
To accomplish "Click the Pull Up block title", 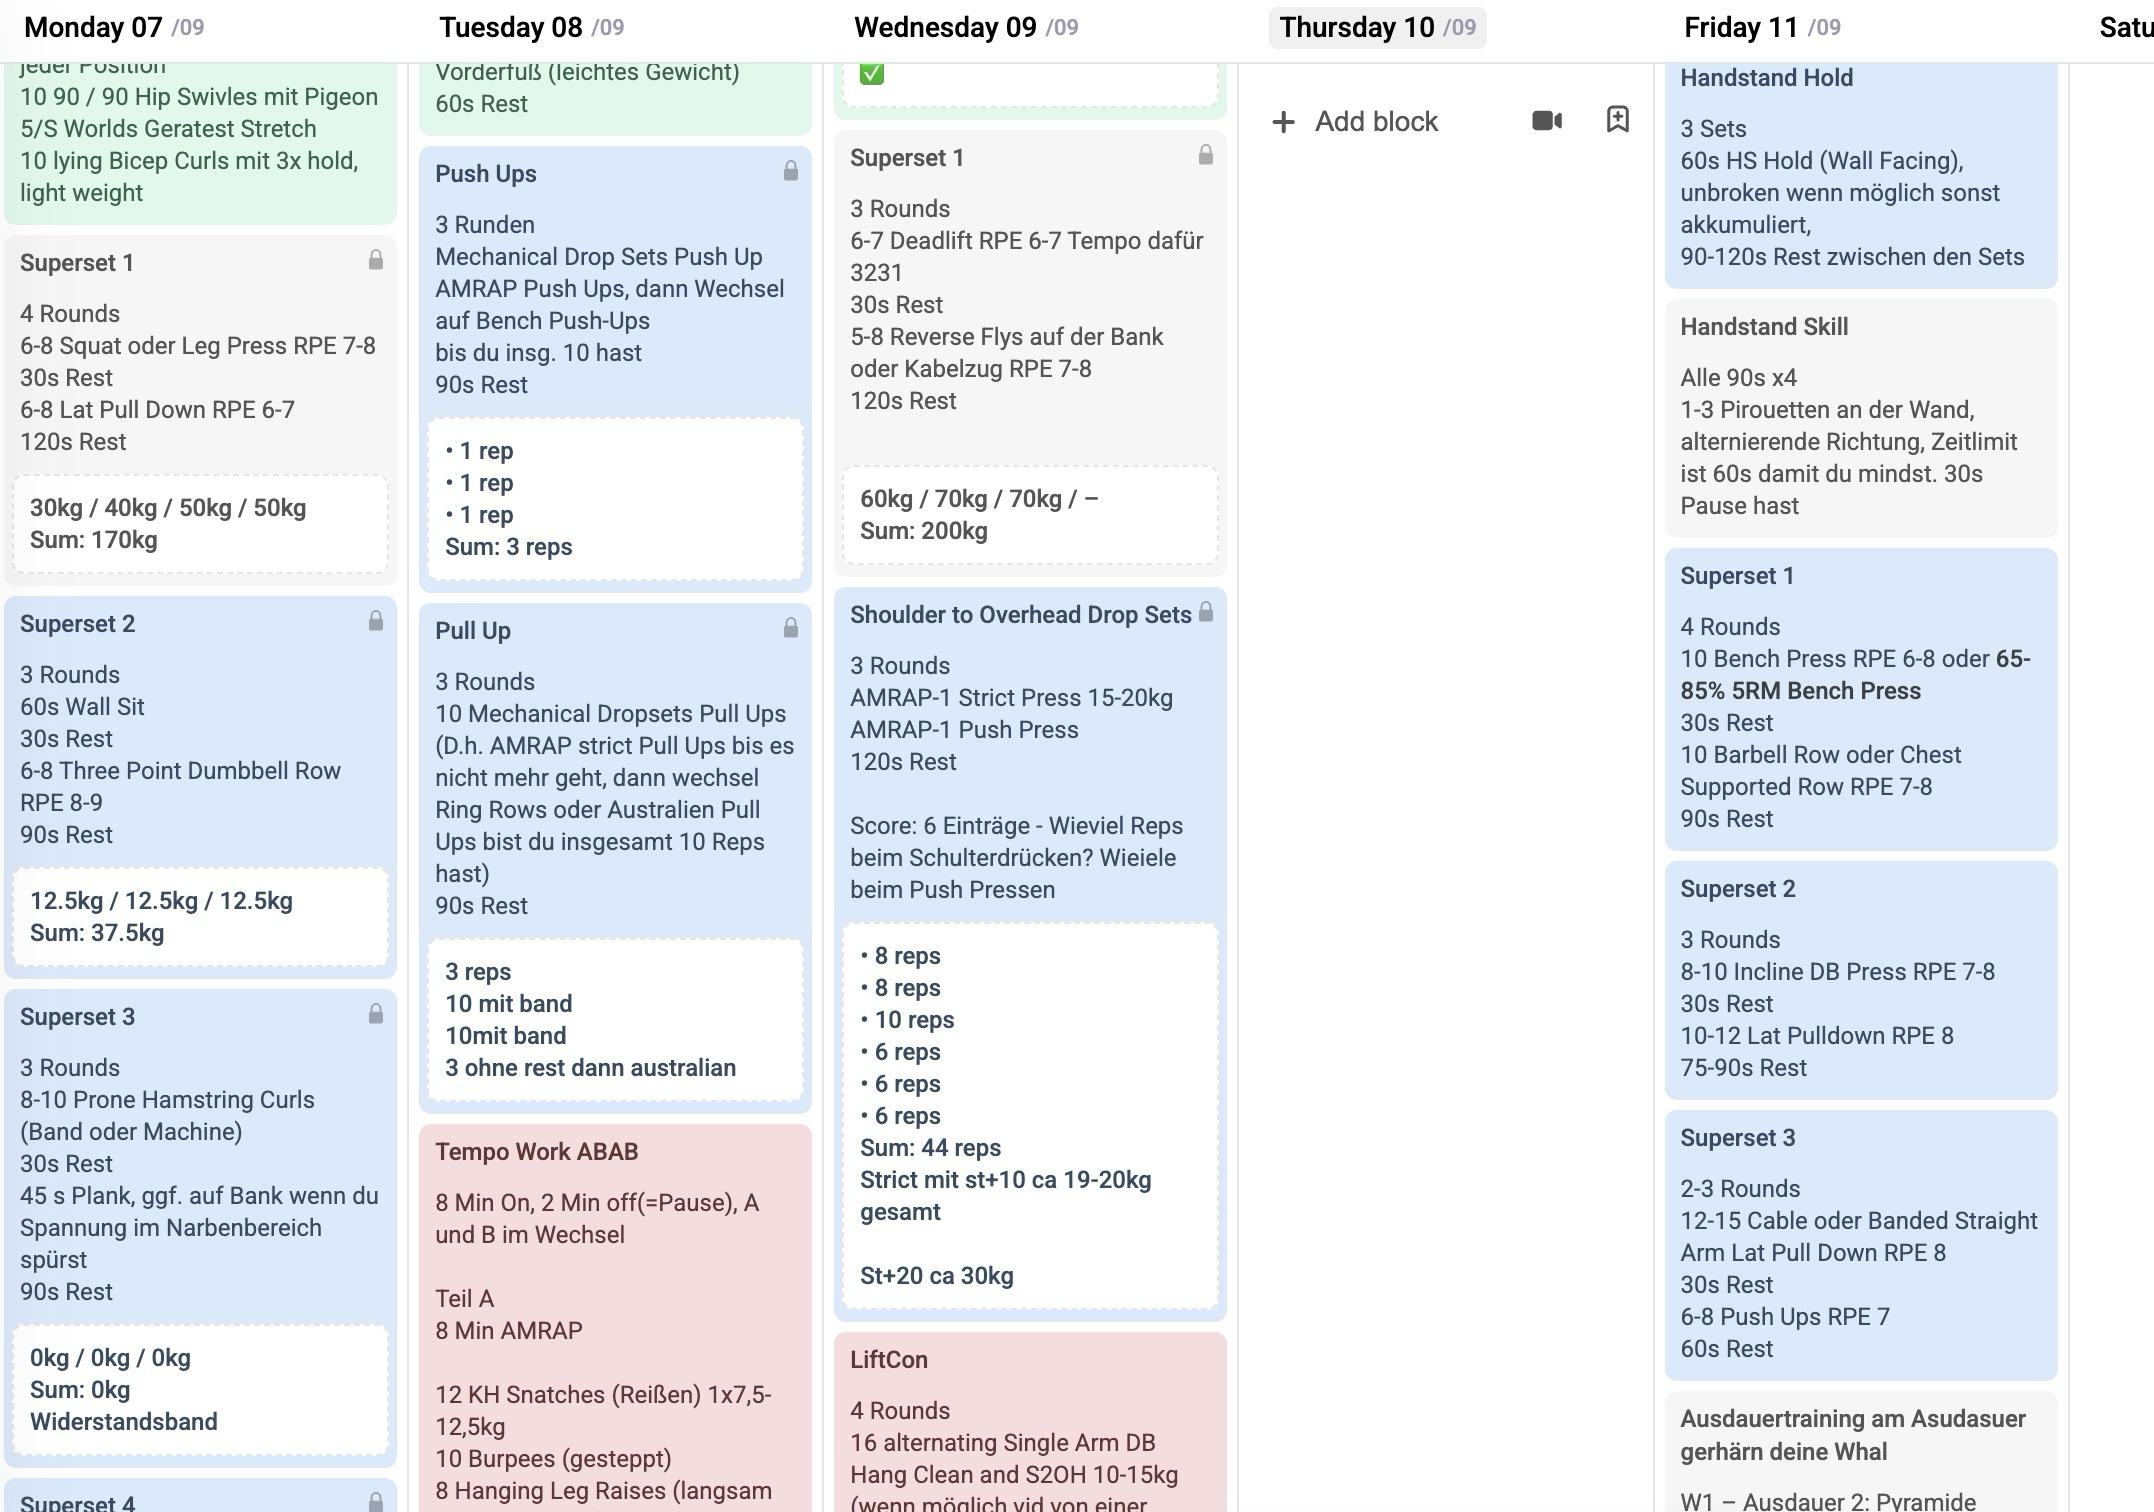I will pos(473,631).
